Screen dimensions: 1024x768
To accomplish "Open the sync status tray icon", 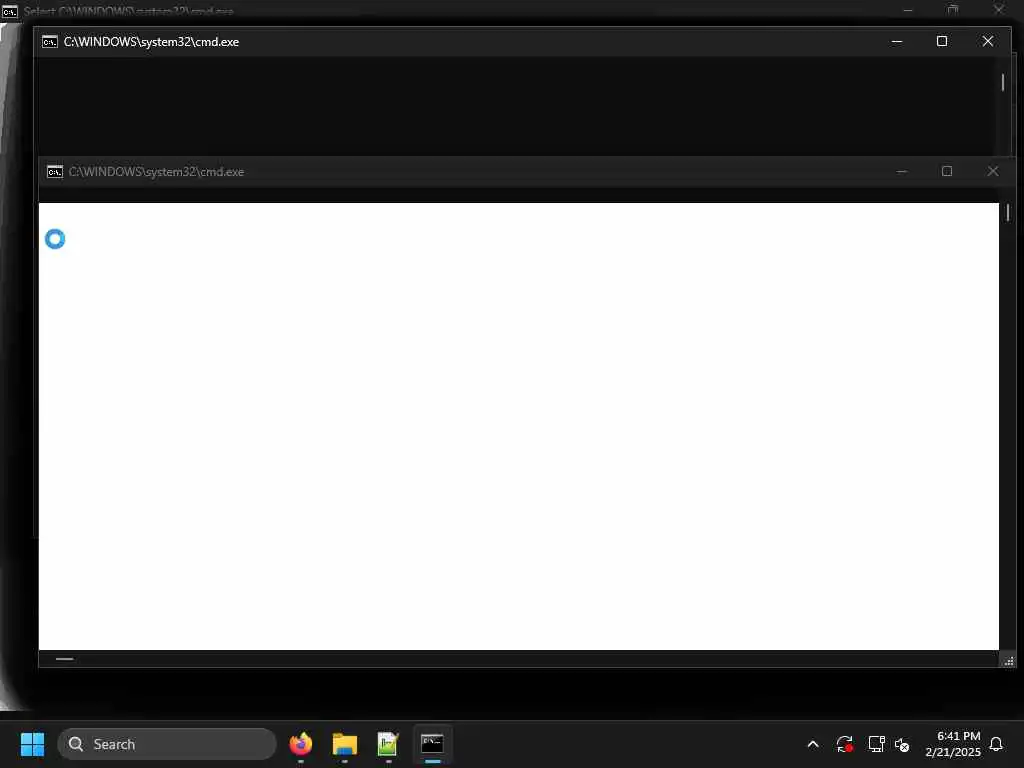I will (x=844, y=744).
